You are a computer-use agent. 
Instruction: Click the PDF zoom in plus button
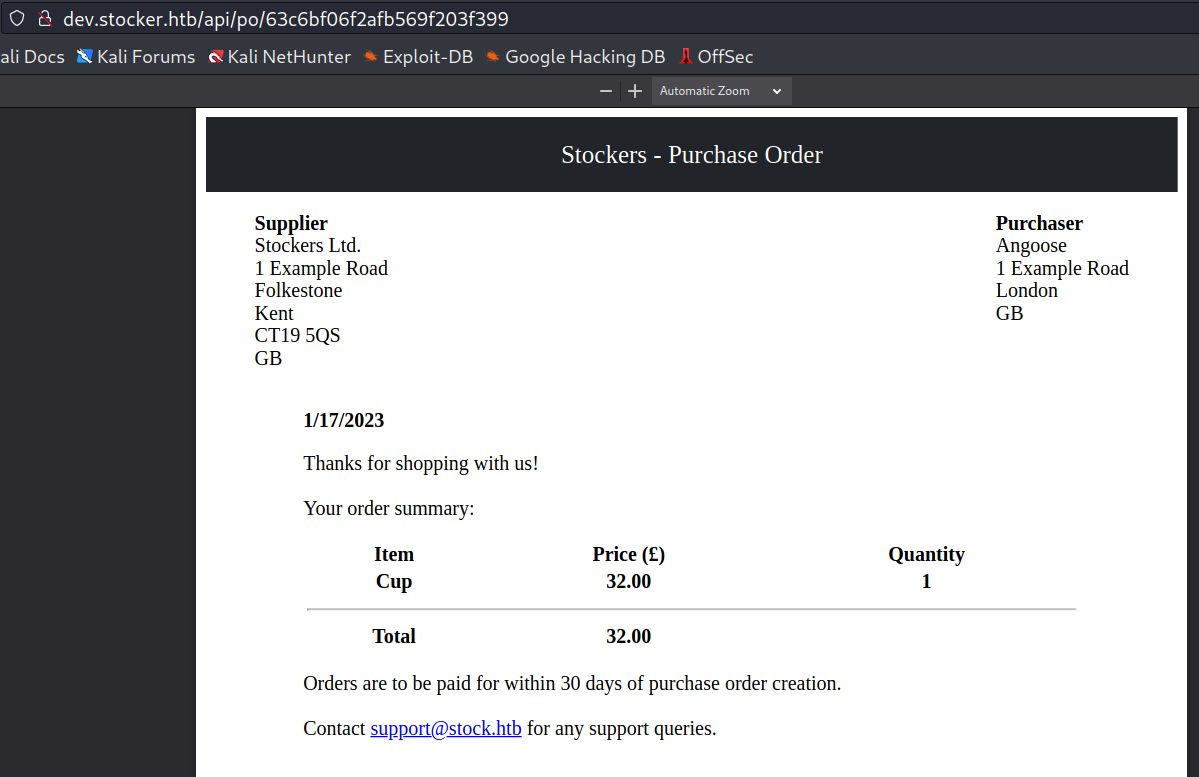point(634,91)
